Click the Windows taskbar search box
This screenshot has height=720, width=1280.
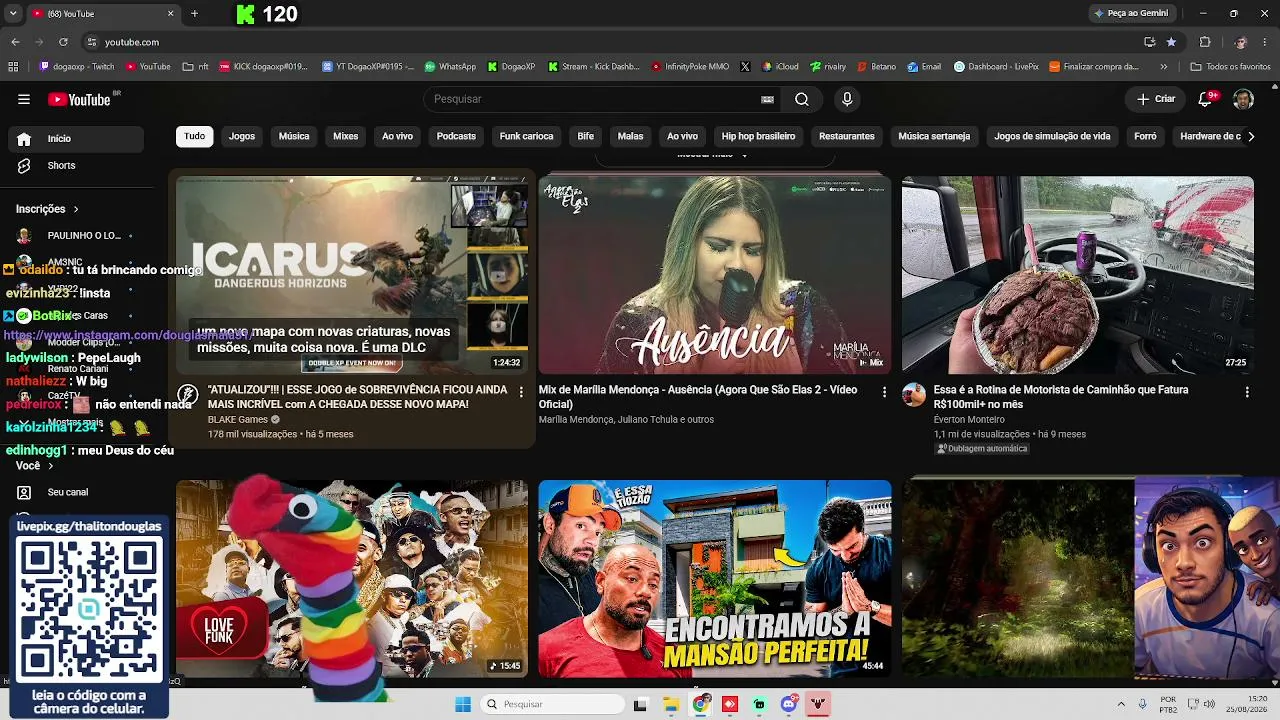(x=552, y=704)
